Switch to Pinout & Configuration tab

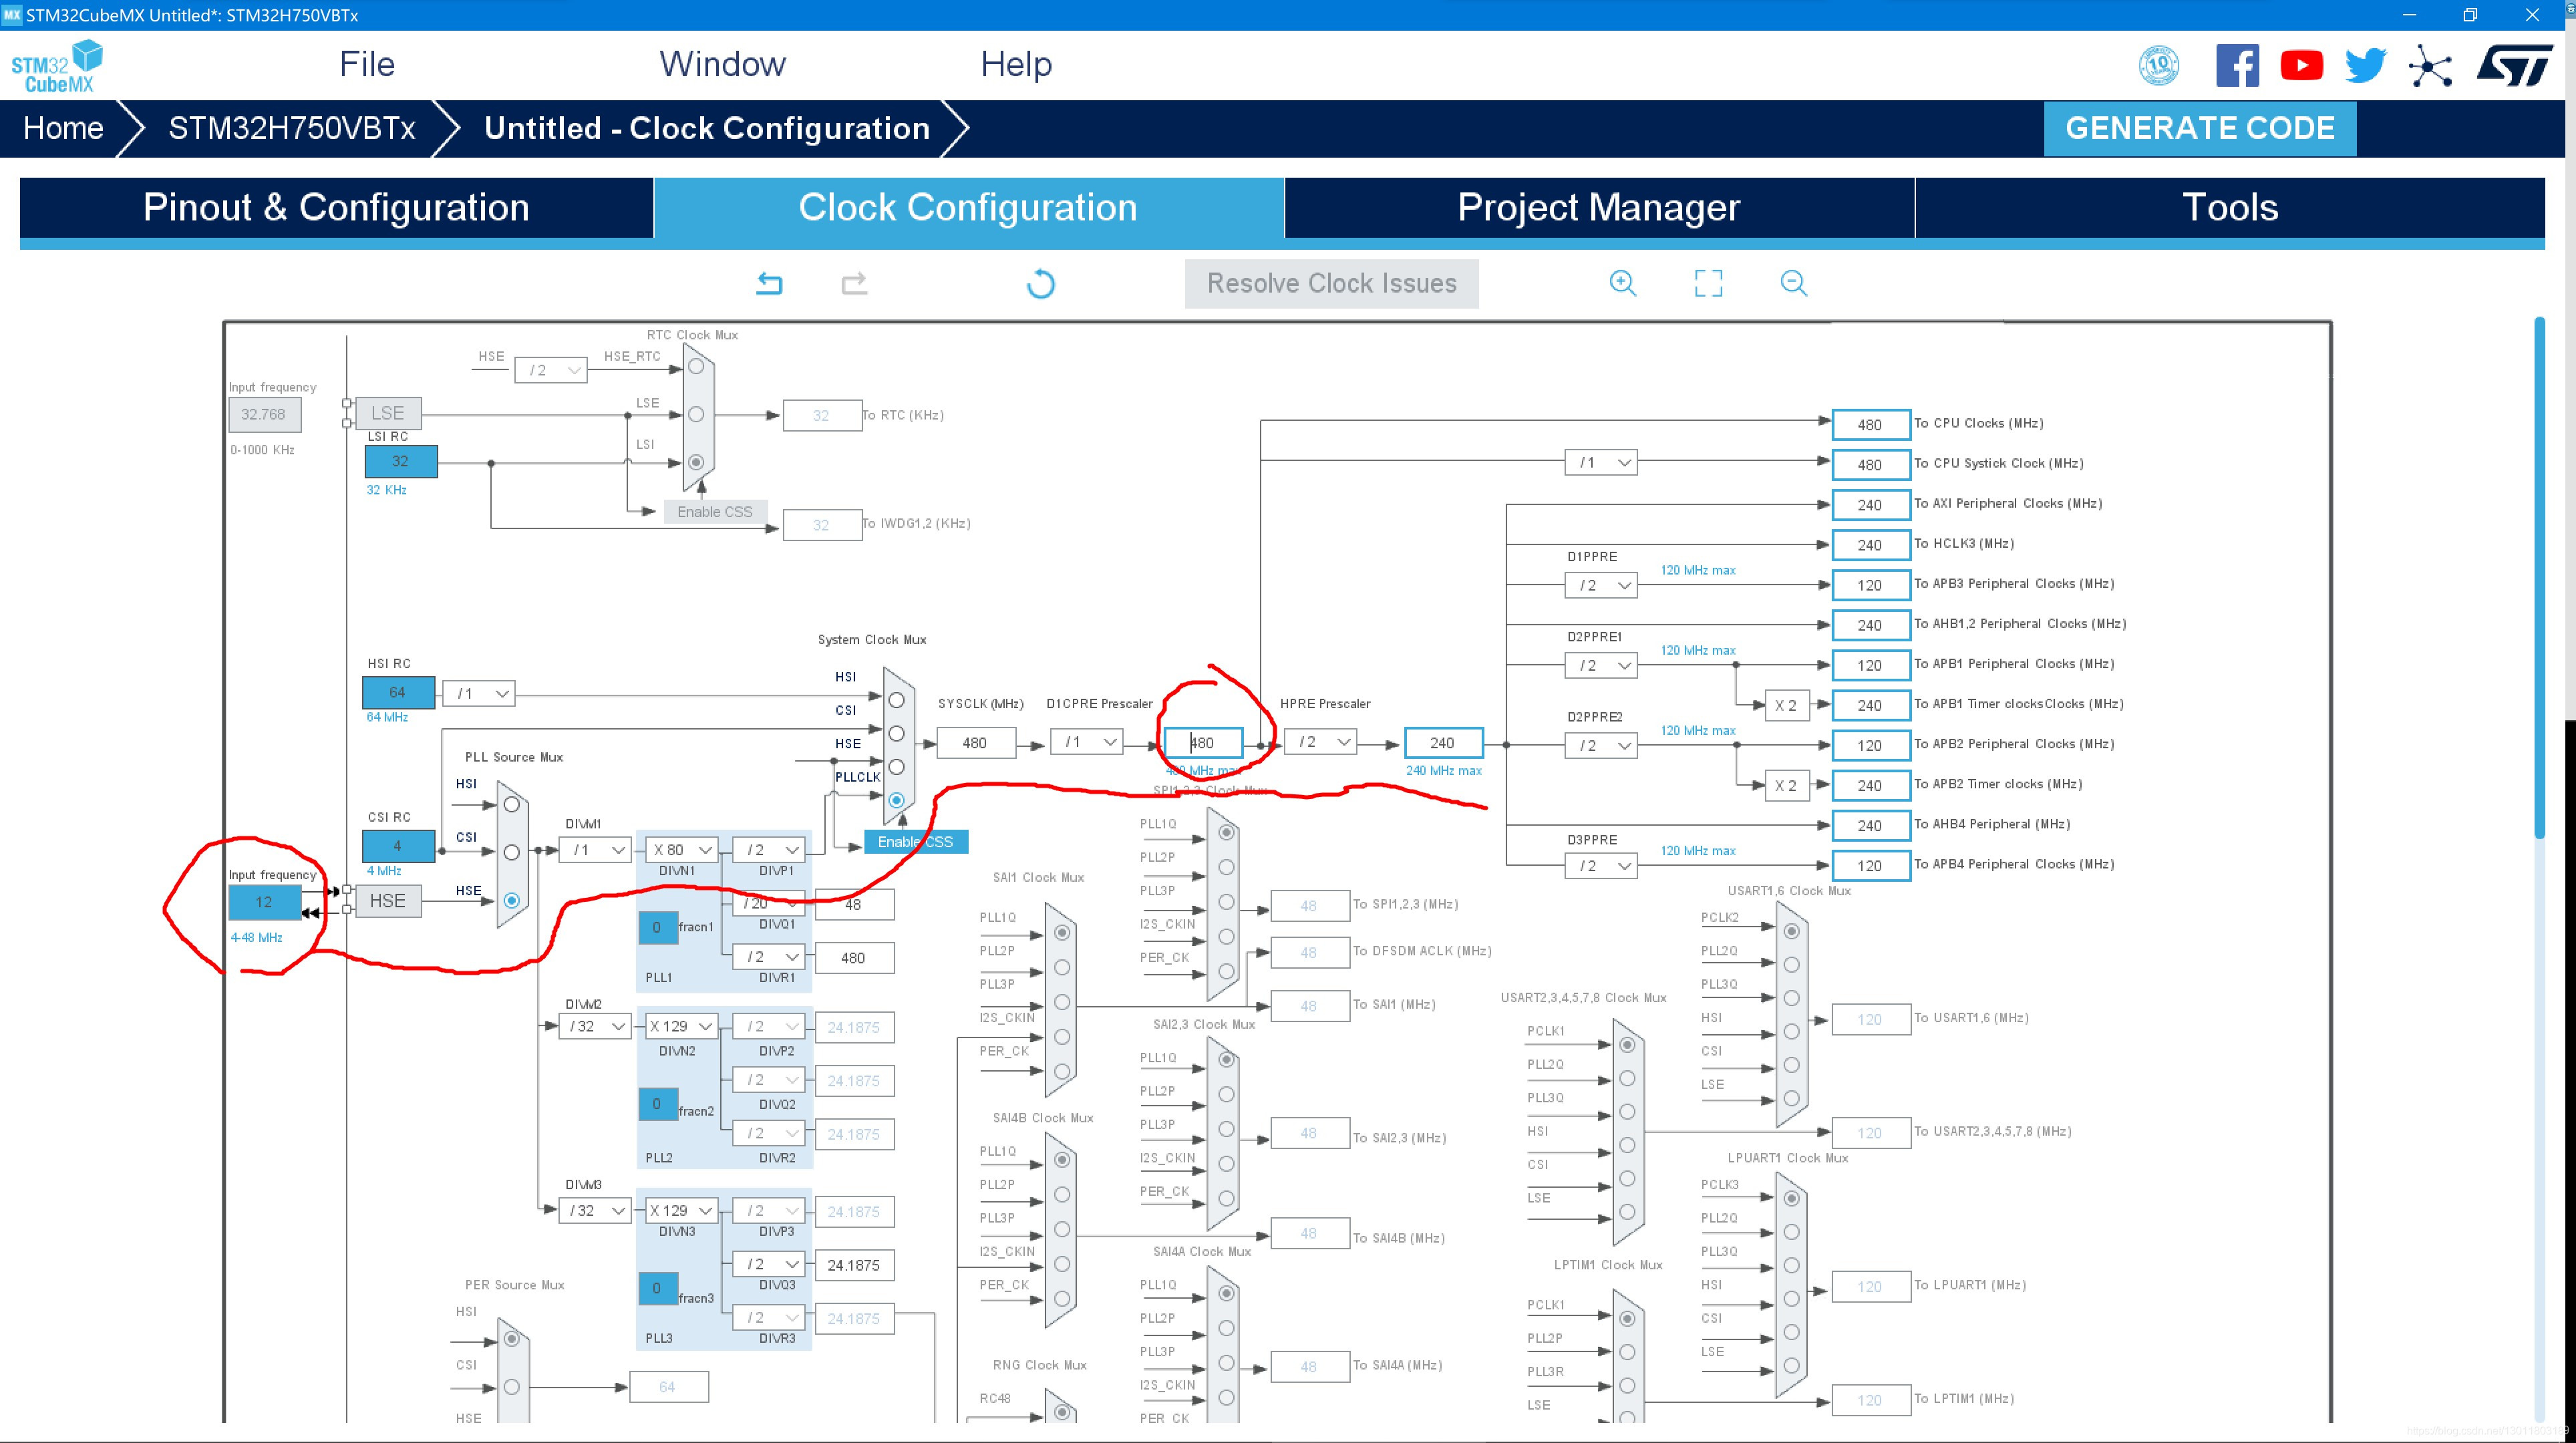336,208
